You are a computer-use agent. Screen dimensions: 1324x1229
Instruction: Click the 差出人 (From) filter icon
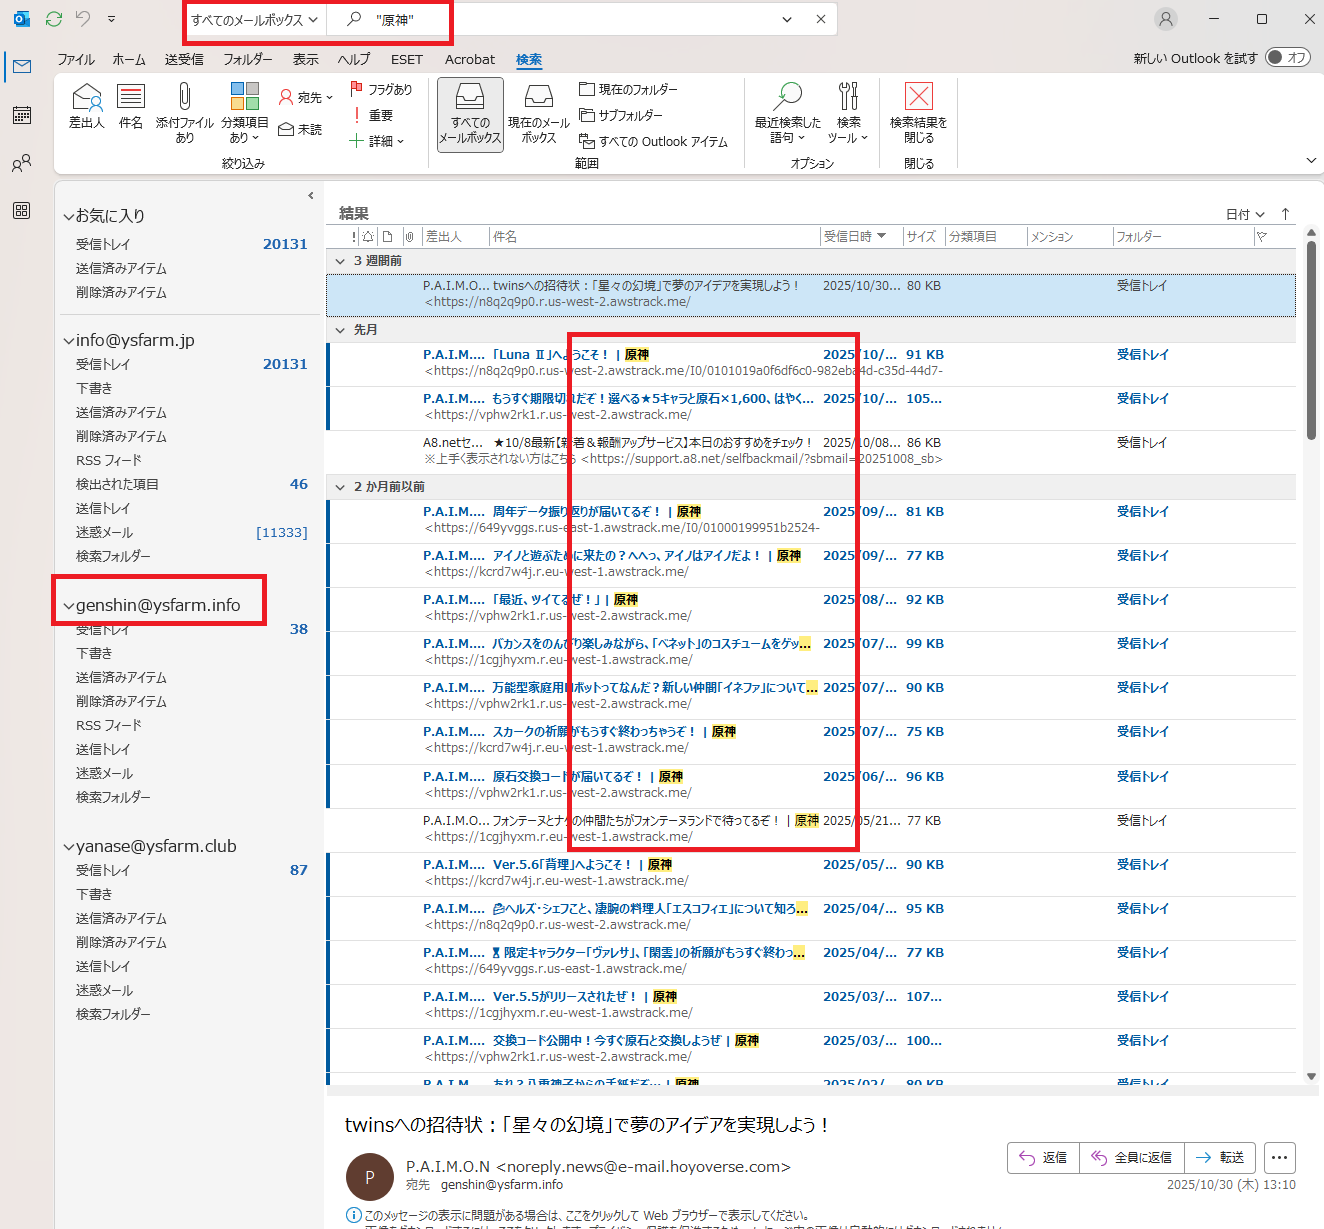pyautogui.click(x=87, y=98)
